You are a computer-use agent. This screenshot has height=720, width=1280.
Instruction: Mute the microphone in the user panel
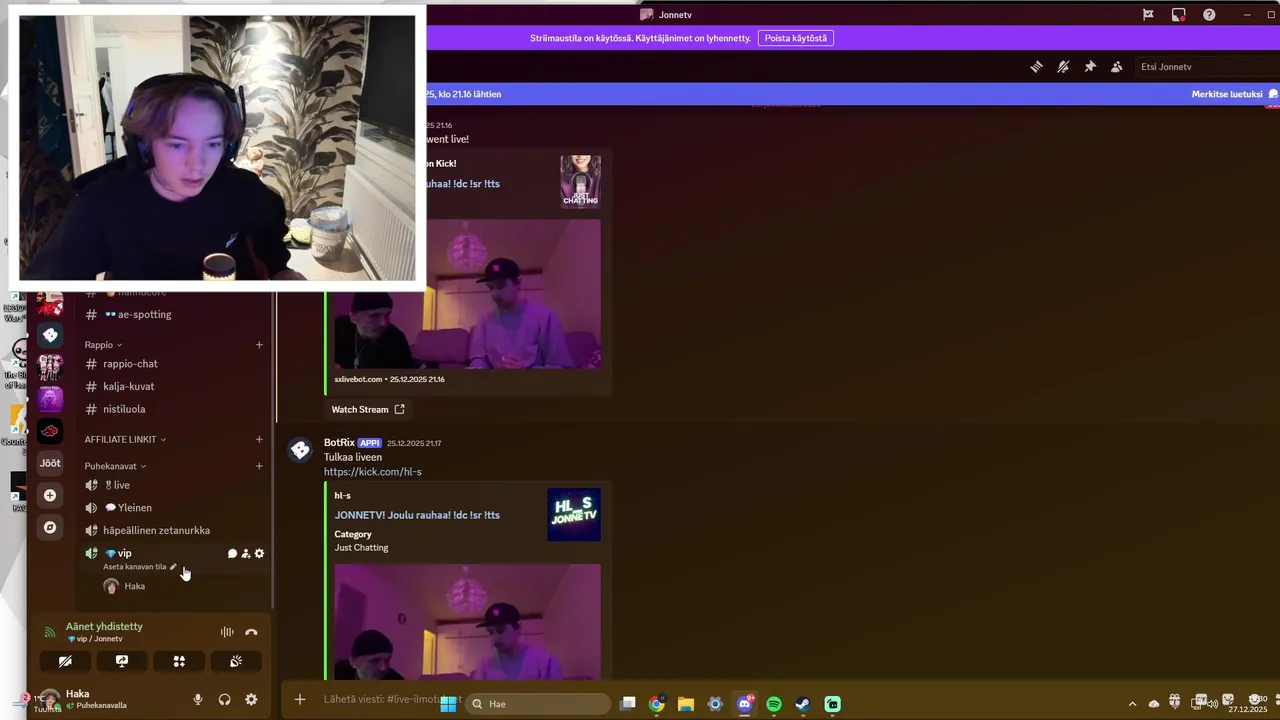198,700
